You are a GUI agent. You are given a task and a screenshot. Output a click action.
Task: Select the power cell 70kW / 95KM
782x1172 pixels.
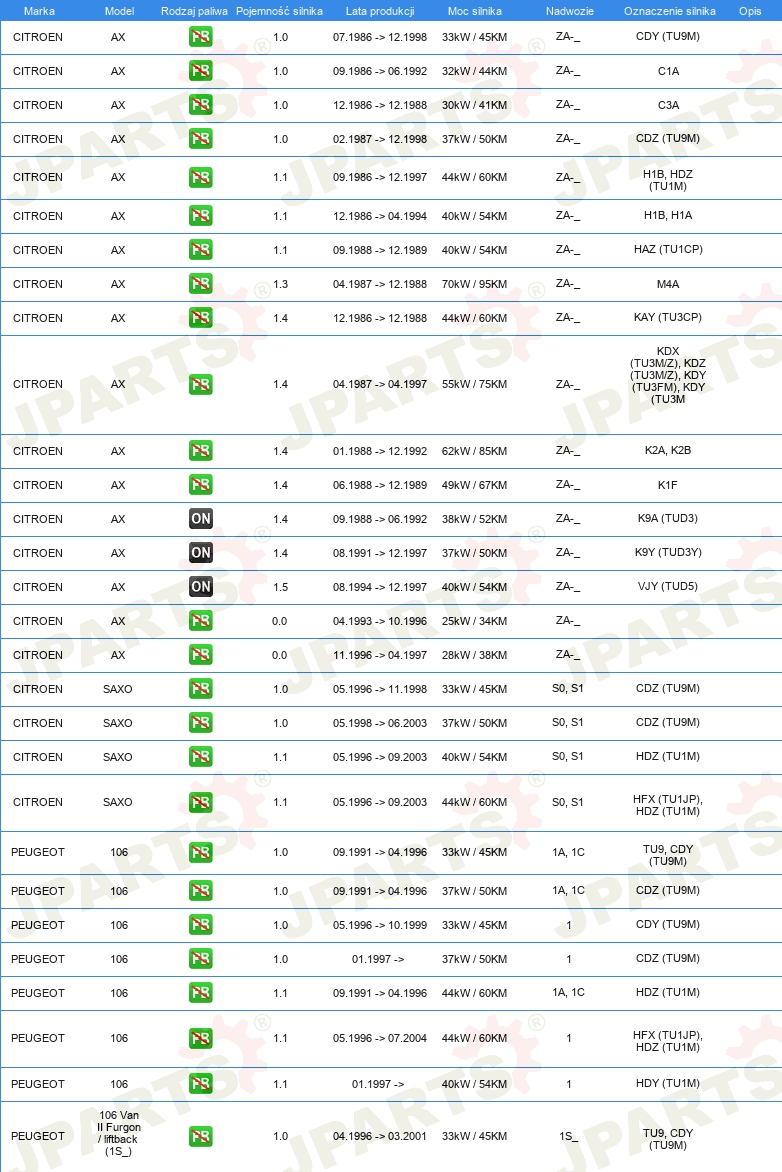coord(474,284)
